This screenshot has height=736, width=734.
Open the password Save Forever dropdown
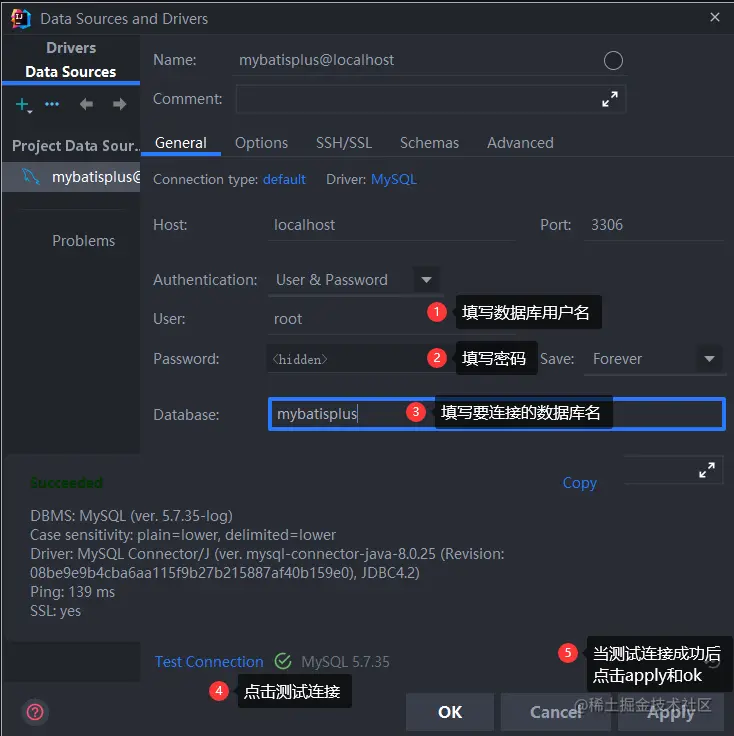pyautogui.click(x=653, y=359)
